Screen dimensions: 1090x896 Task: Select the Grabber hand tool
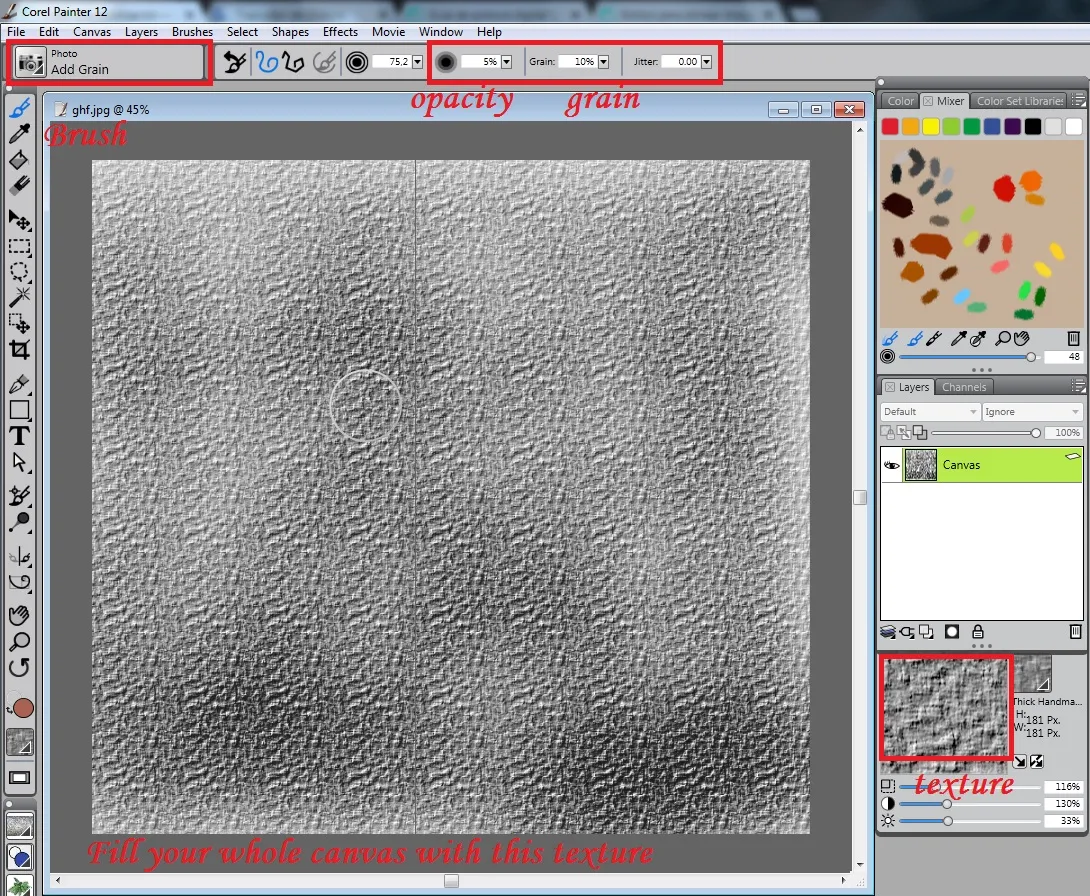[x=19, y=615]
